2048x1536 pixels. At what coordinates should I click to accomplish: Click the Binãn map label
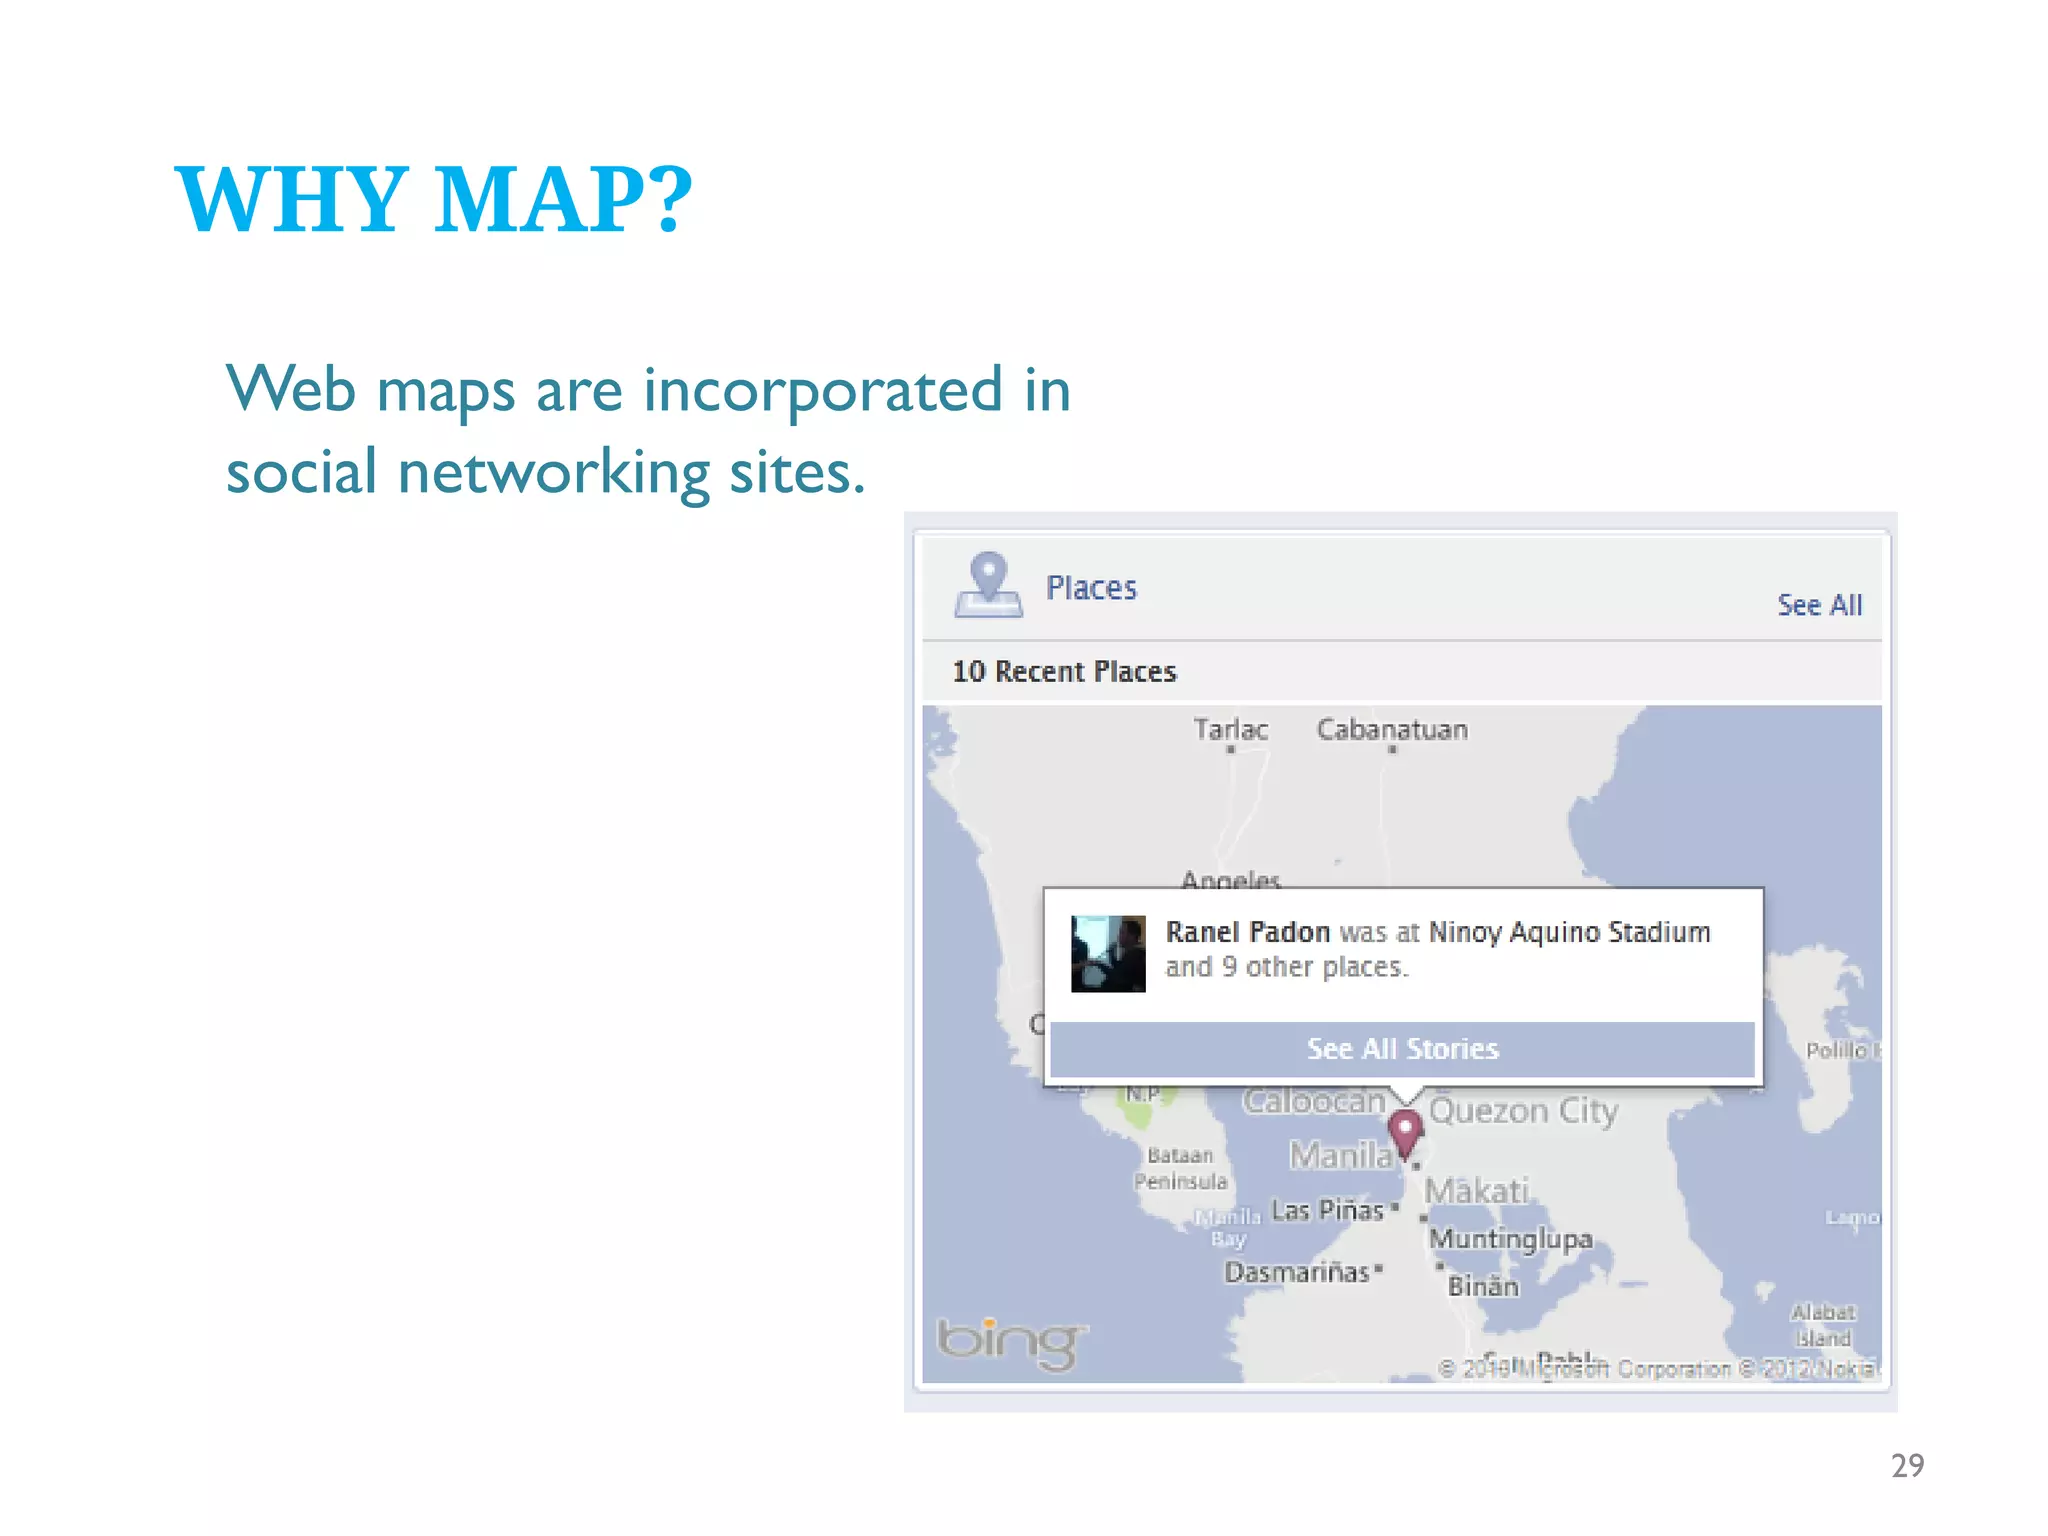coord(1483,1286)
